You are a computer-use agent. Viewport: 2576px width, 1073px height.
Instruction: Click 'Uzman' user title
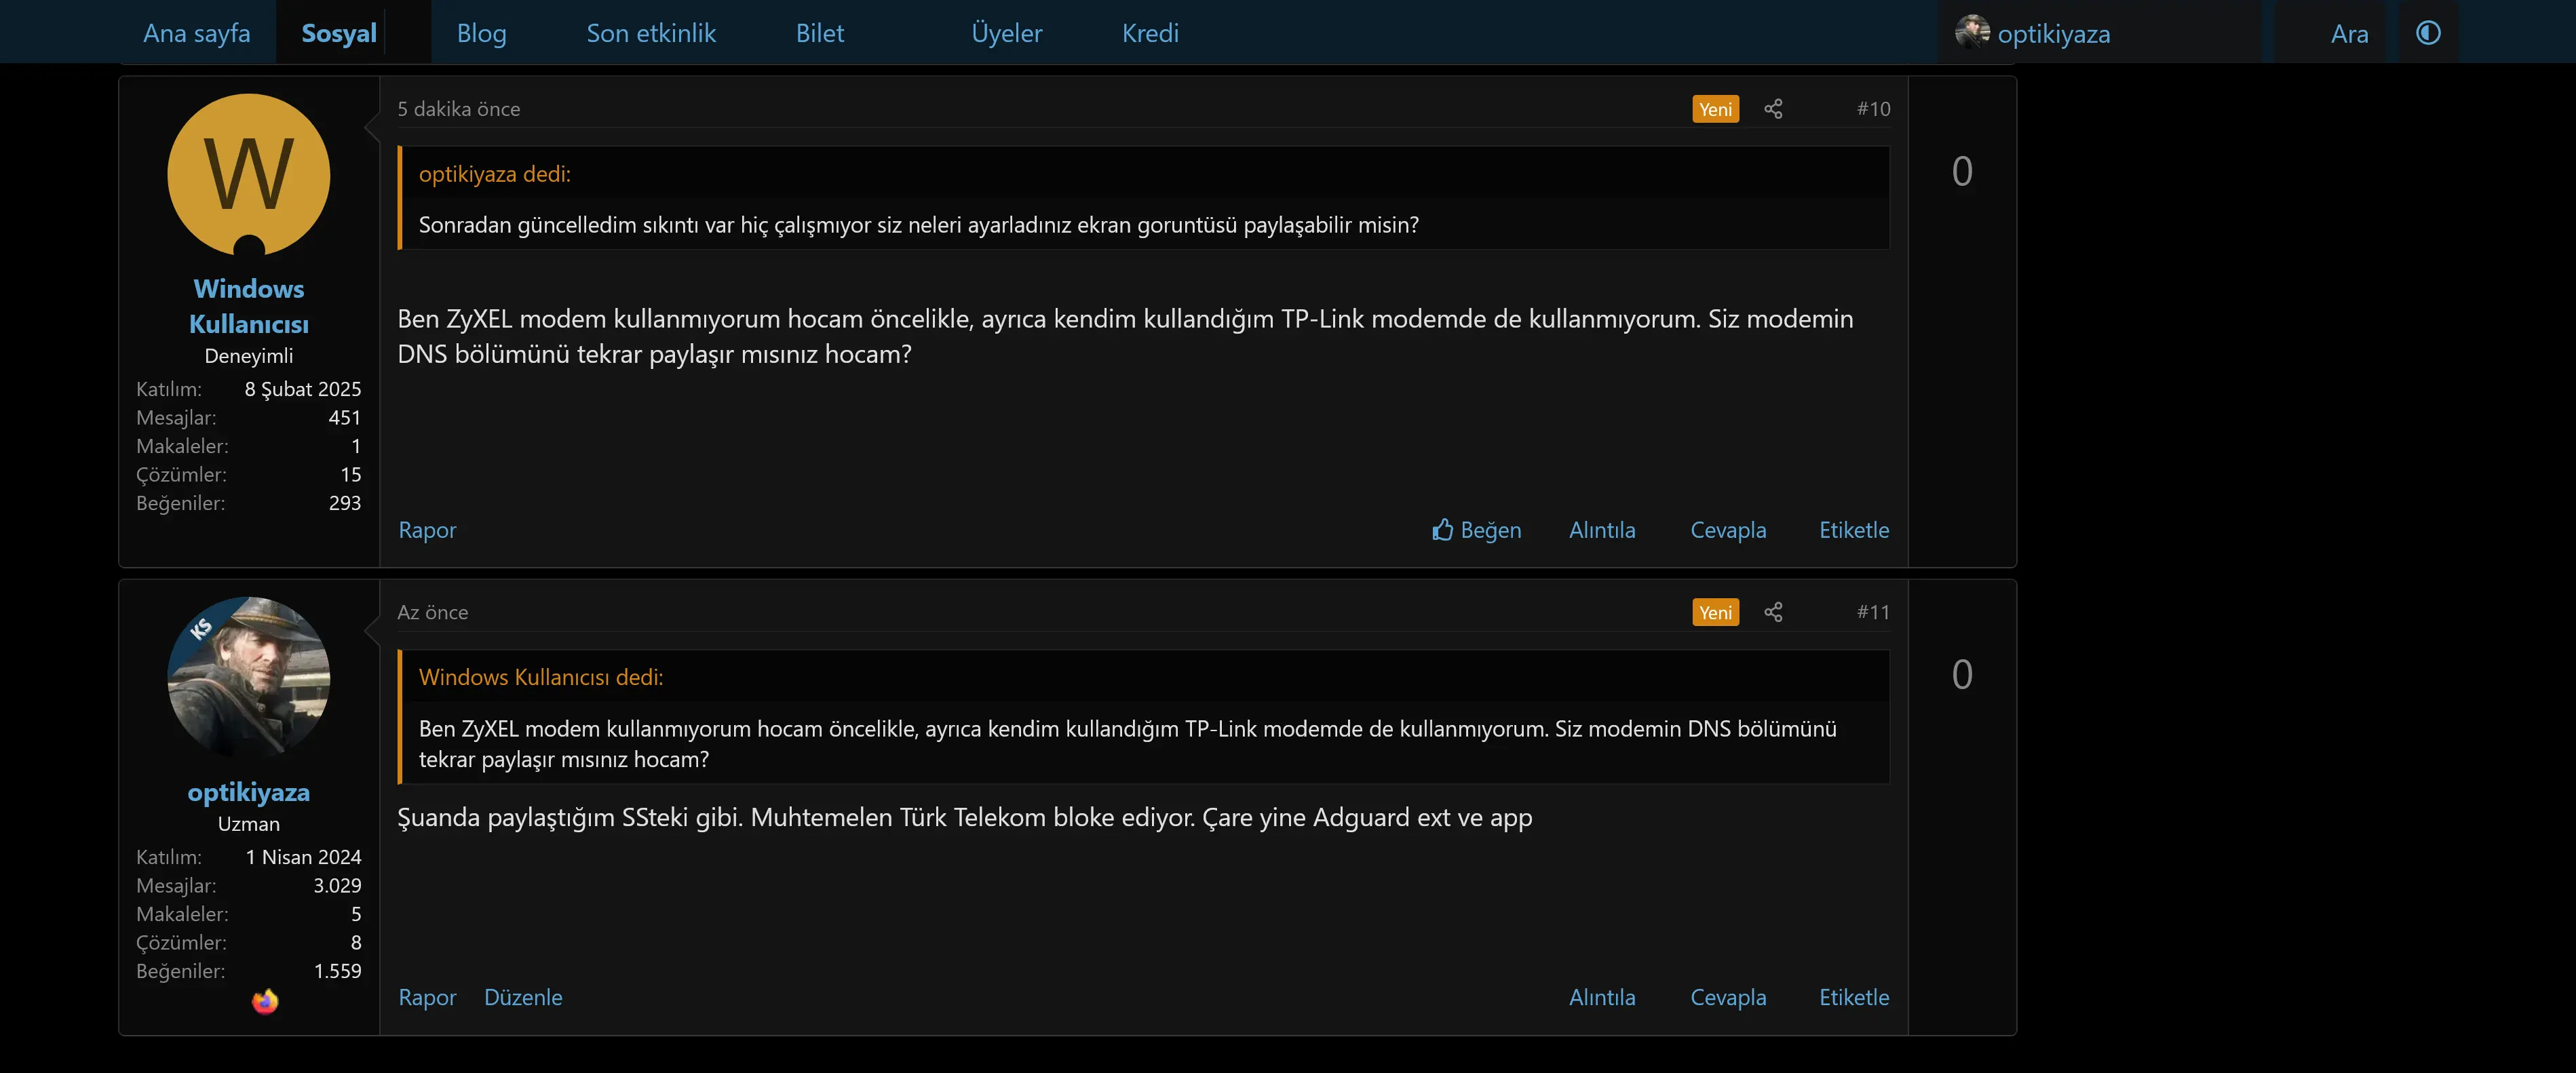click(249, 824)
